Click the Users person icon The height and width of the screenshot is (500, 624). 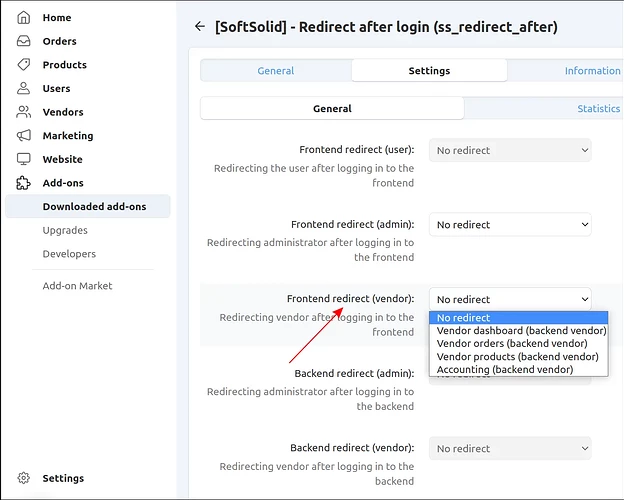(23, 88)
